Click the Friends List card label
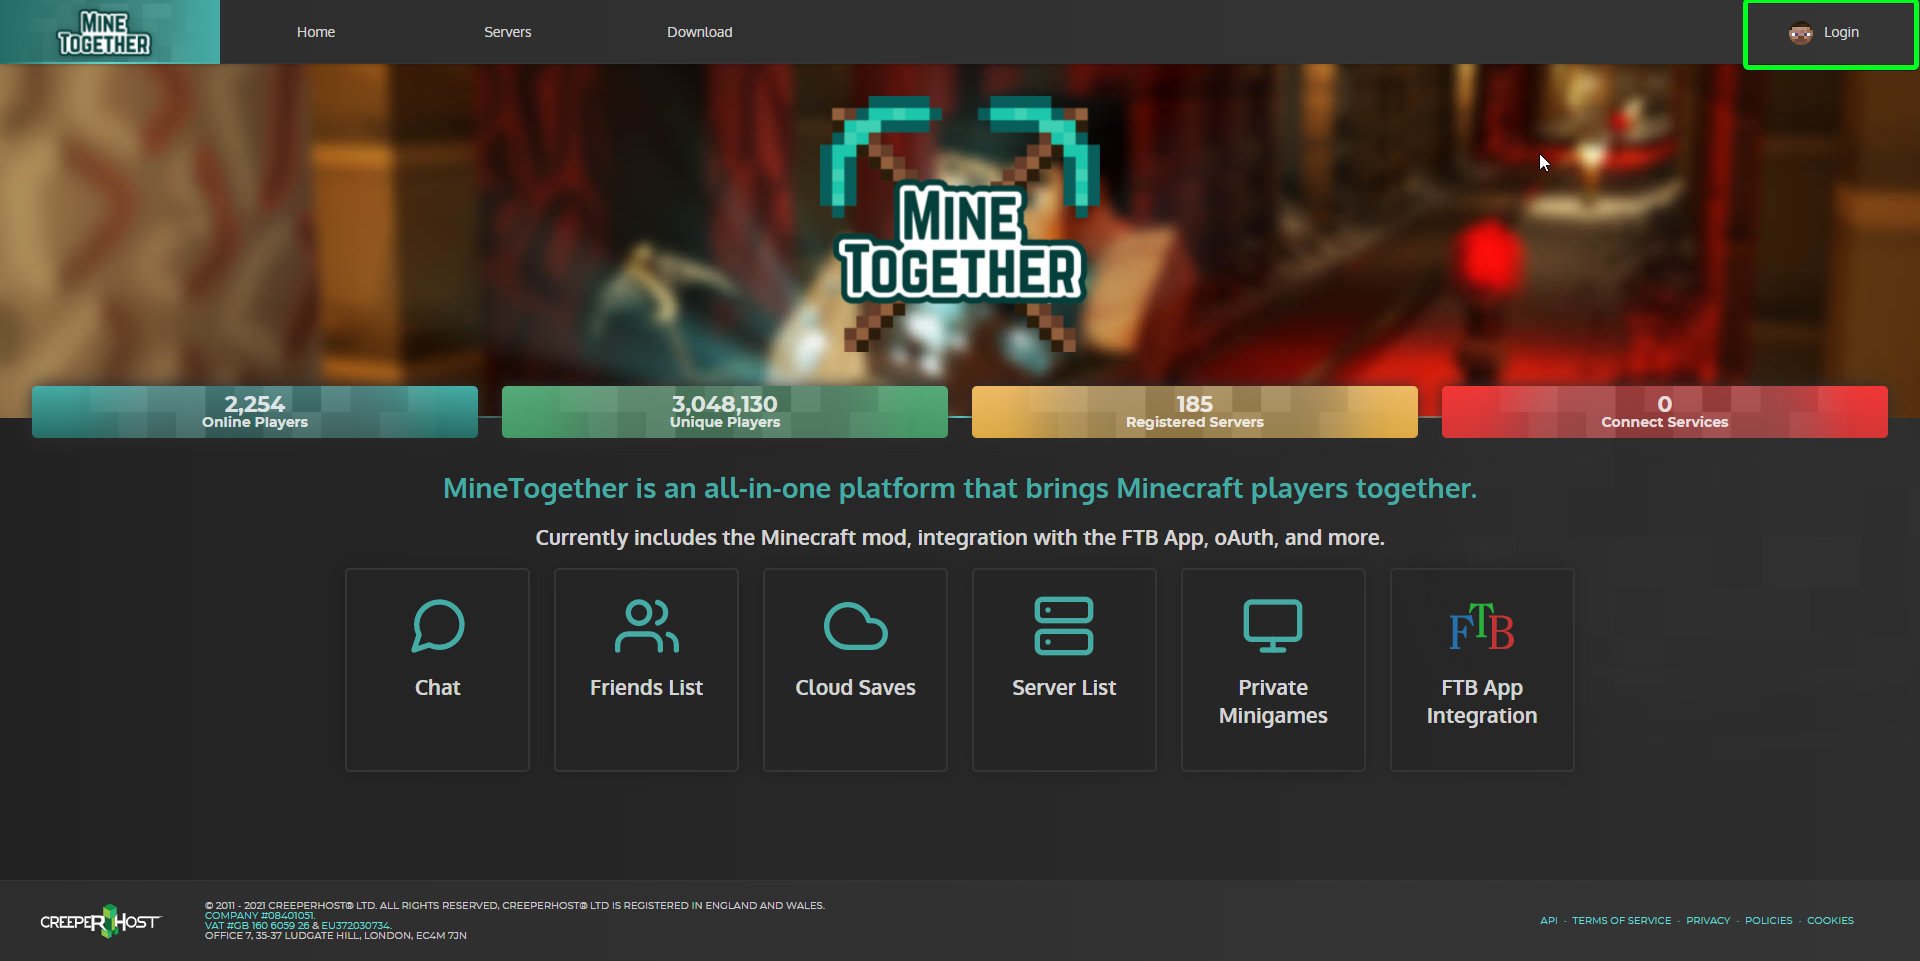The width and height of the screenshot is (1920, 961). tap(646, 688)
